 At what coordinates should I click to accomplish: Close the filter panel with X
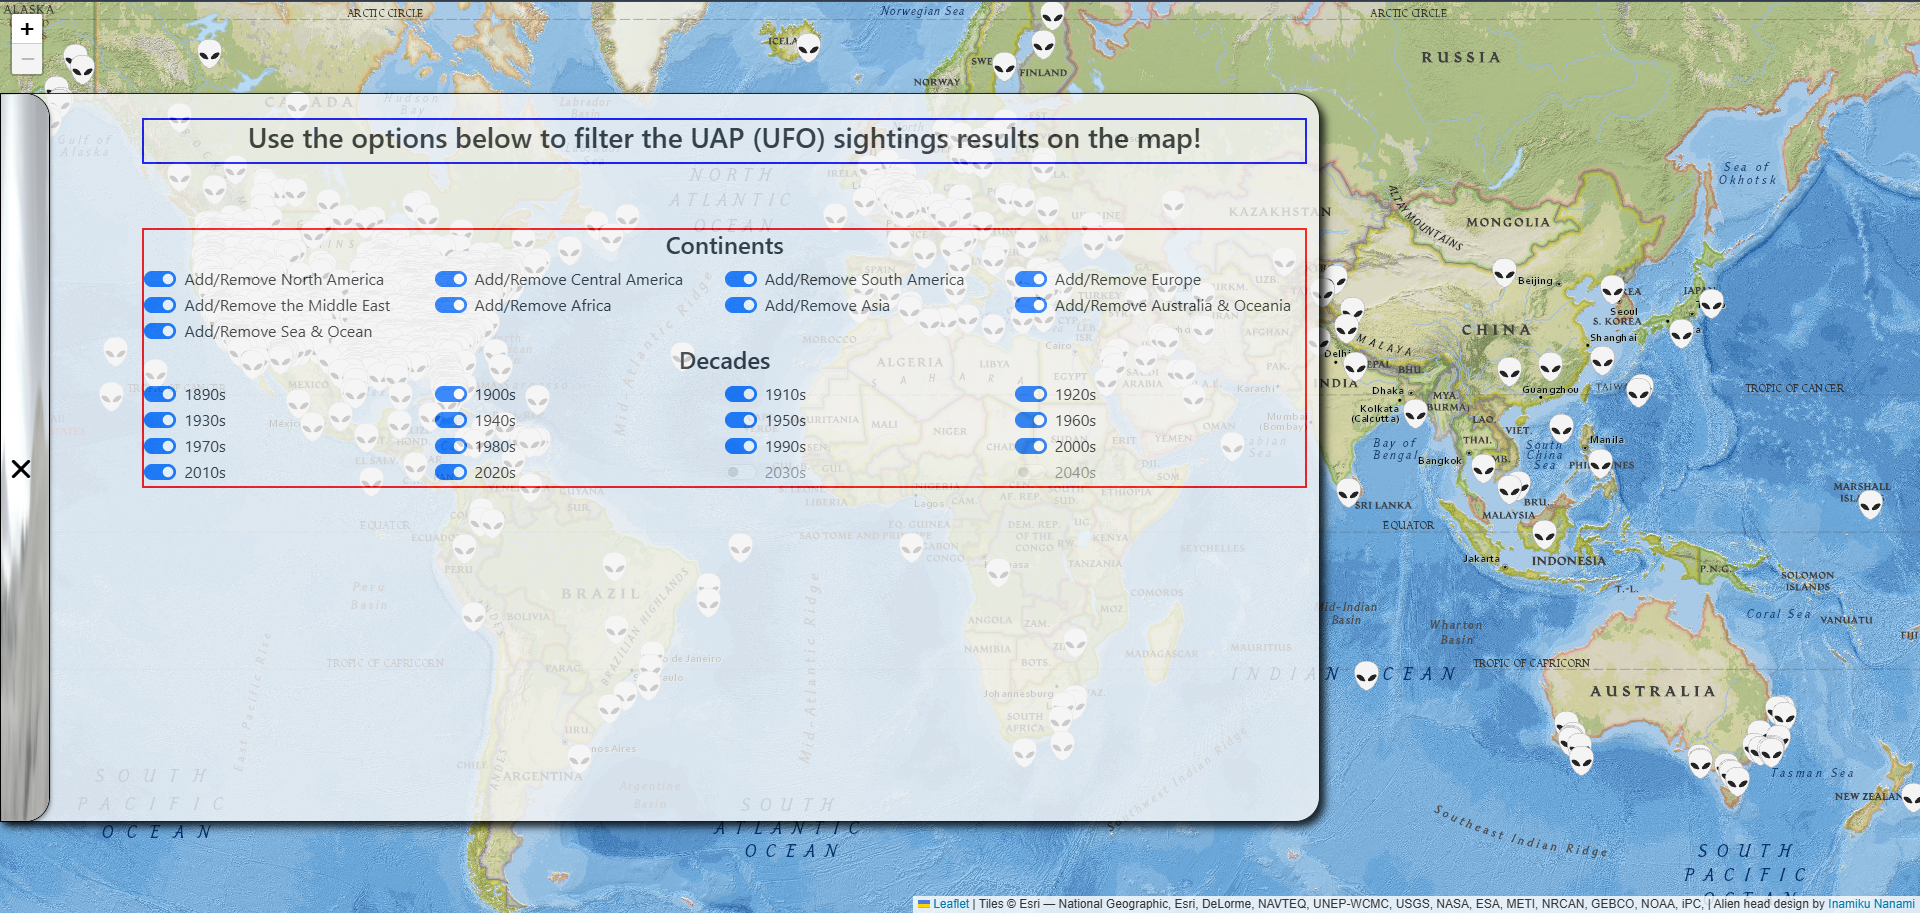[x=21, y=469]
